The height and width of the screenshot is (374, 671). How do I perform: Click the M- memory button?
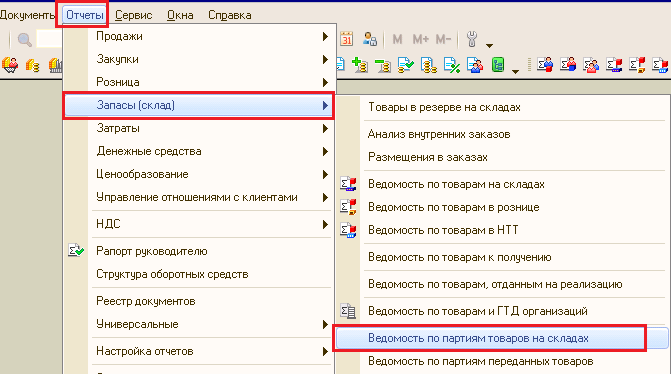[443, 39]
